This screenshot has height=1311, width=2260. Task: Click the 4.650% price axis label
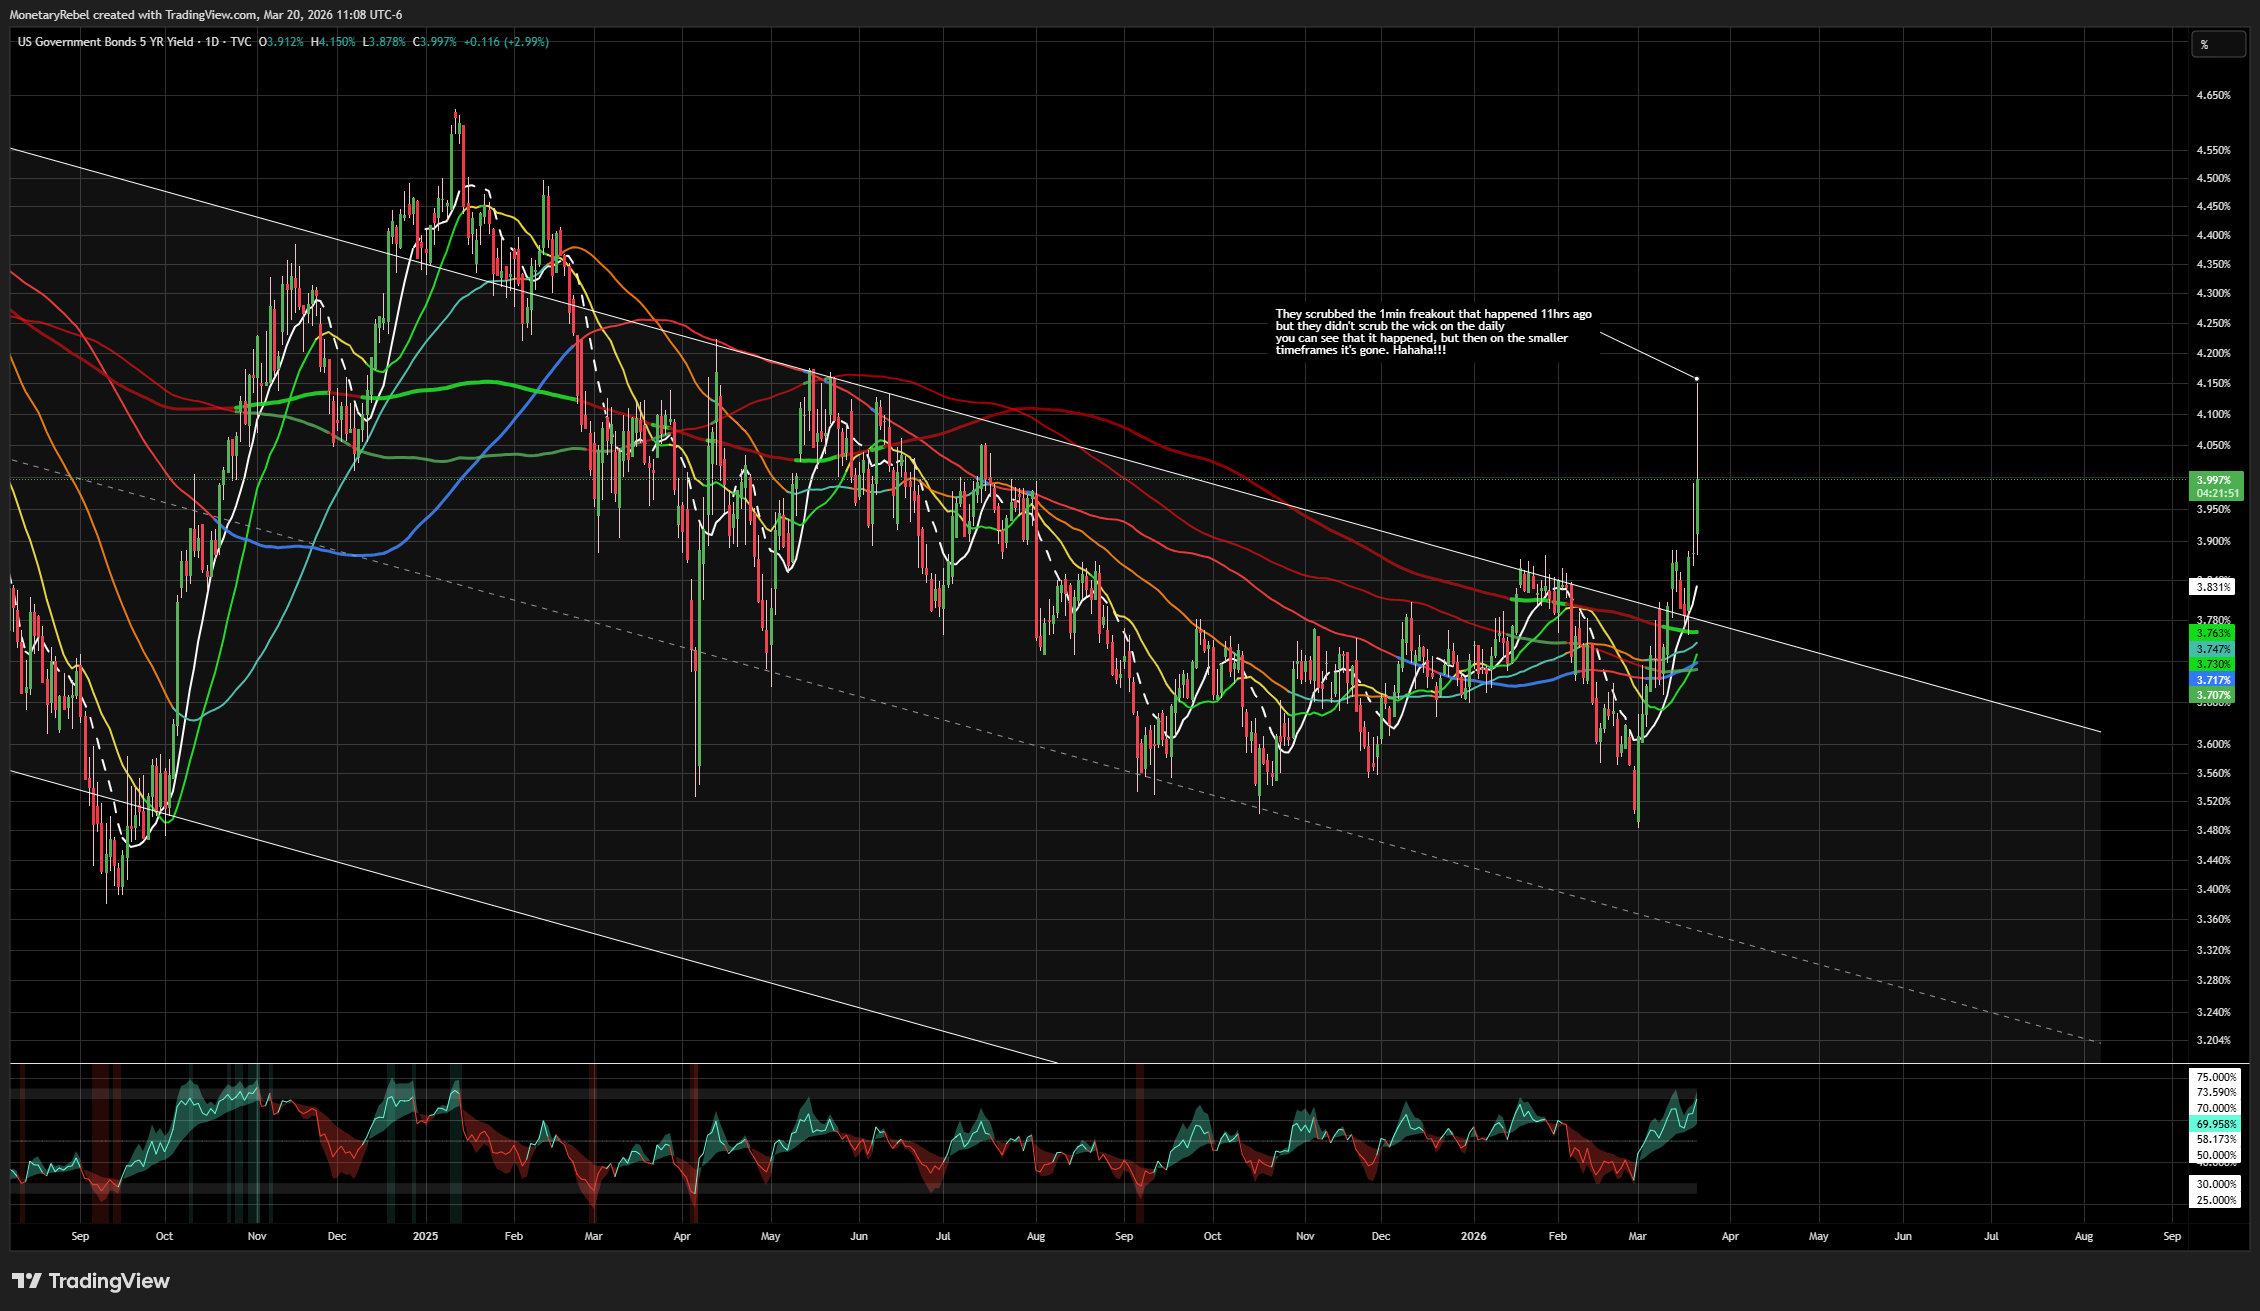coord(2213,96)
